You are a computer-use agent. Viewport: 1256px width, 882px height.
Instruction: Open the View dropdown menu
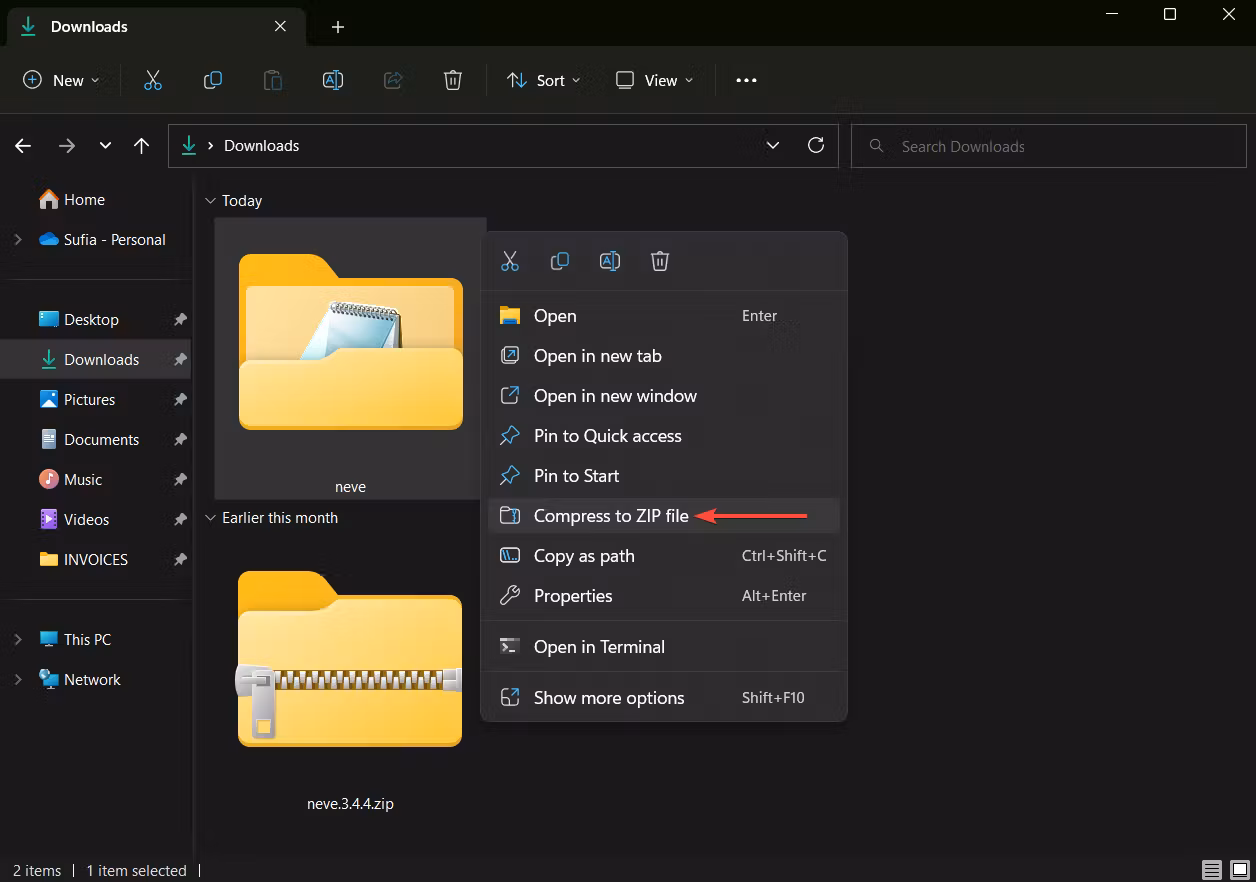(653, 80)
